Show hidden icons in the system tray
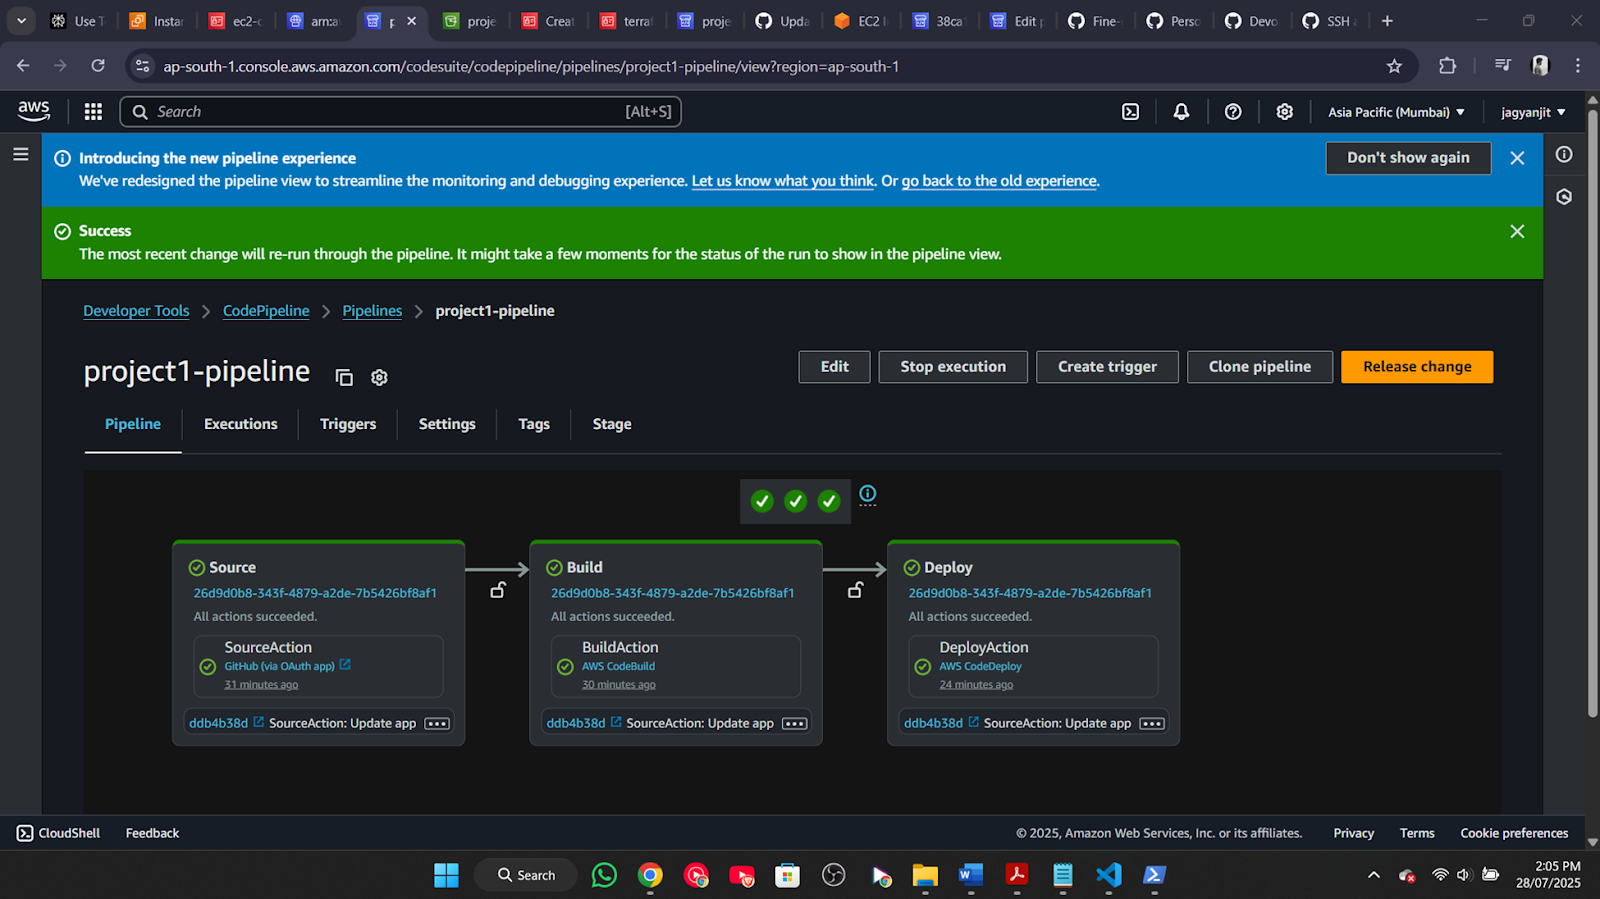 [x=1374, y=875]
